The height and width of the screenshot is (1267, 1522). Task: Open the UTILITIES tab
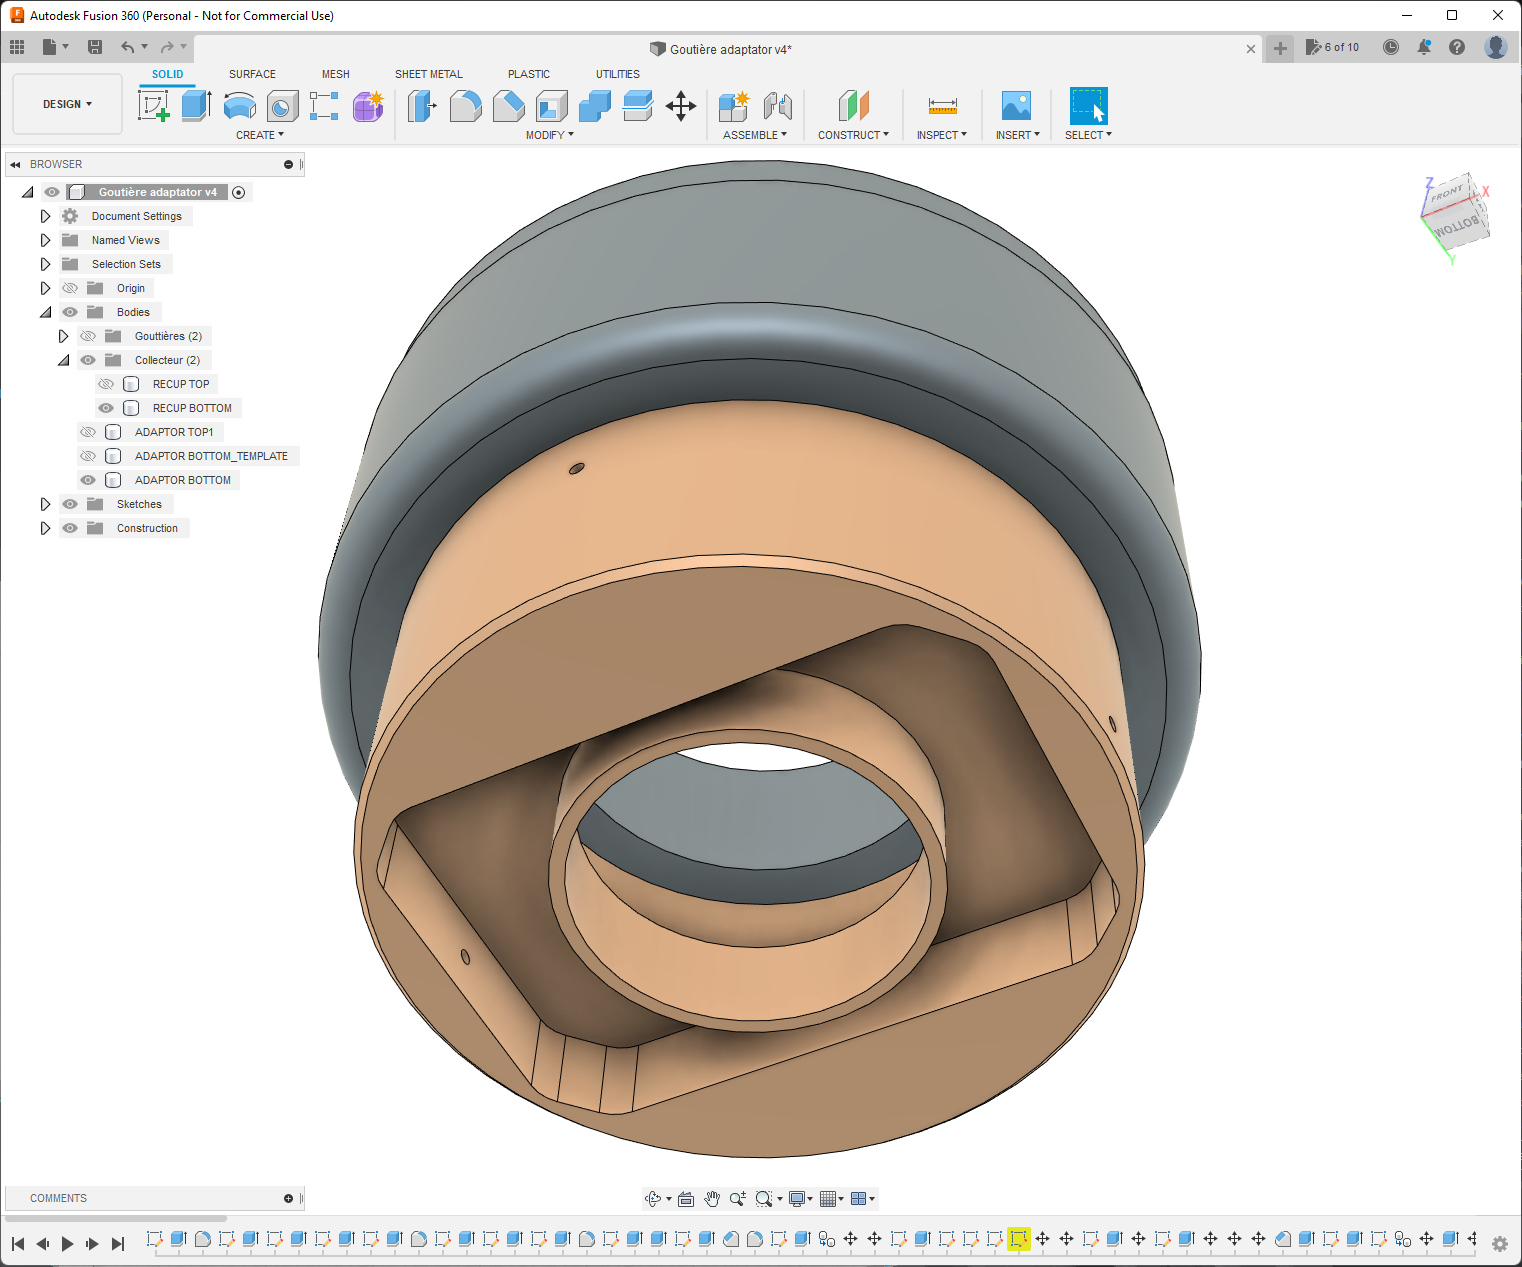coord(618,74)
